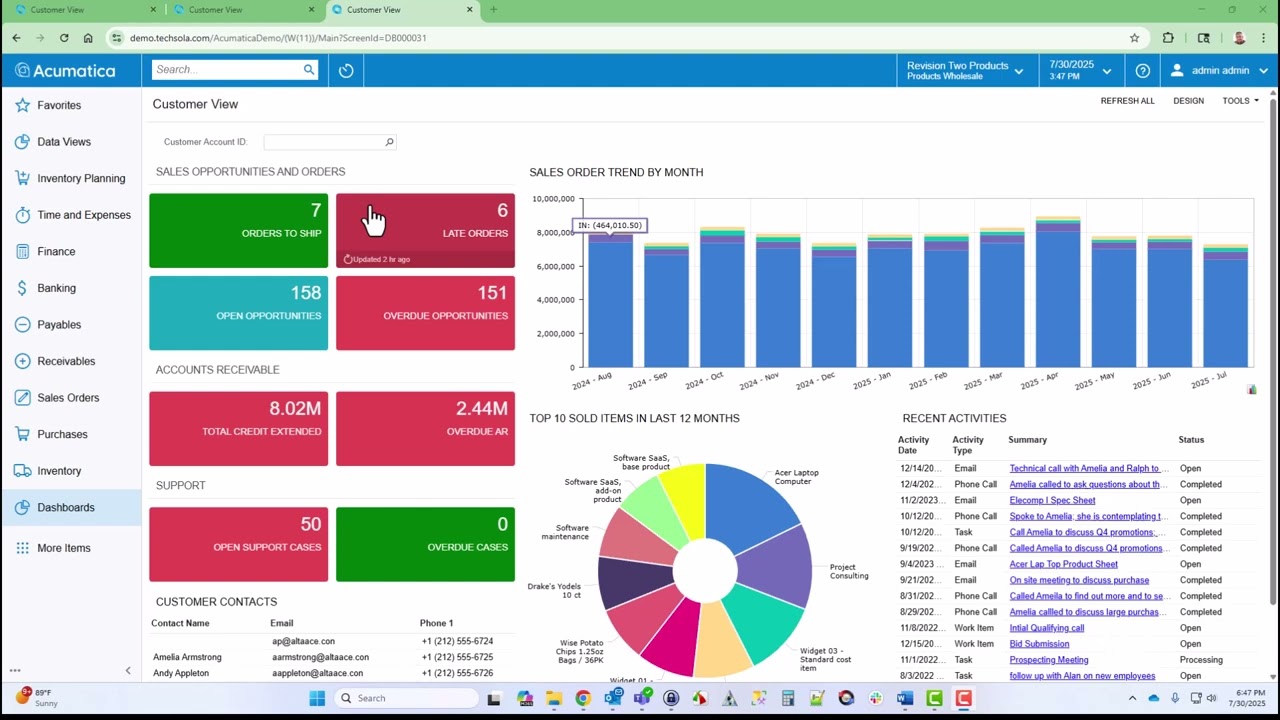Image resolution: width=1280 pixels, height=720 pixels.
Task: Open the business date dropdown
Action: click(x=1080, y=71)
